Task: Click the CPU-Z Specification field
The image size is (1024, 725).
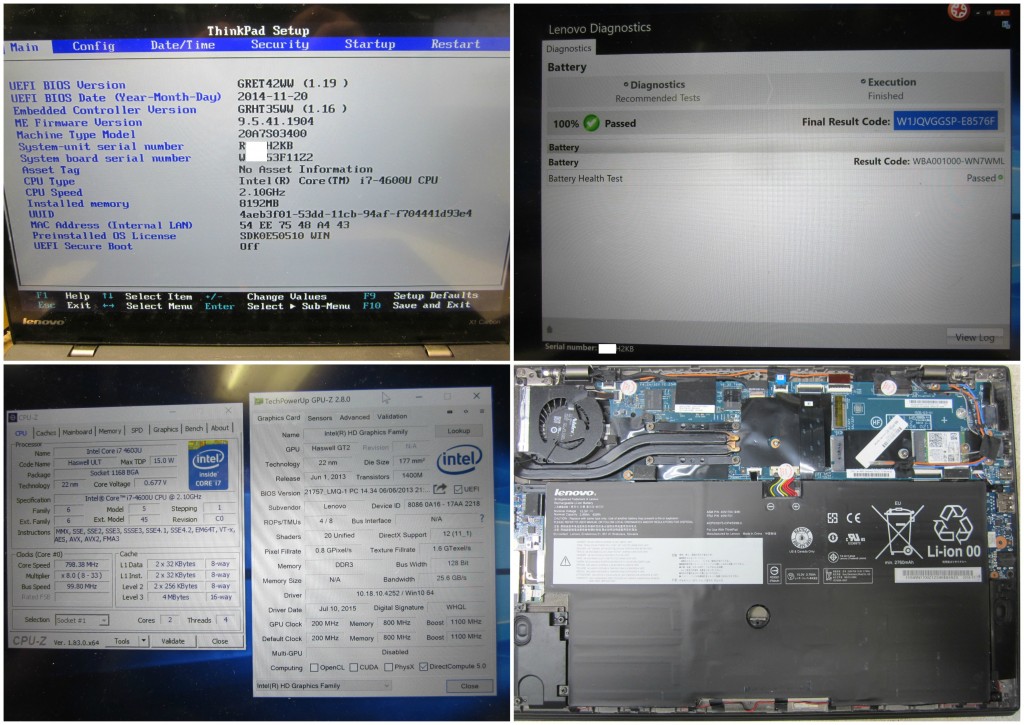Action: pyautogui.click(x=143, y=497)
